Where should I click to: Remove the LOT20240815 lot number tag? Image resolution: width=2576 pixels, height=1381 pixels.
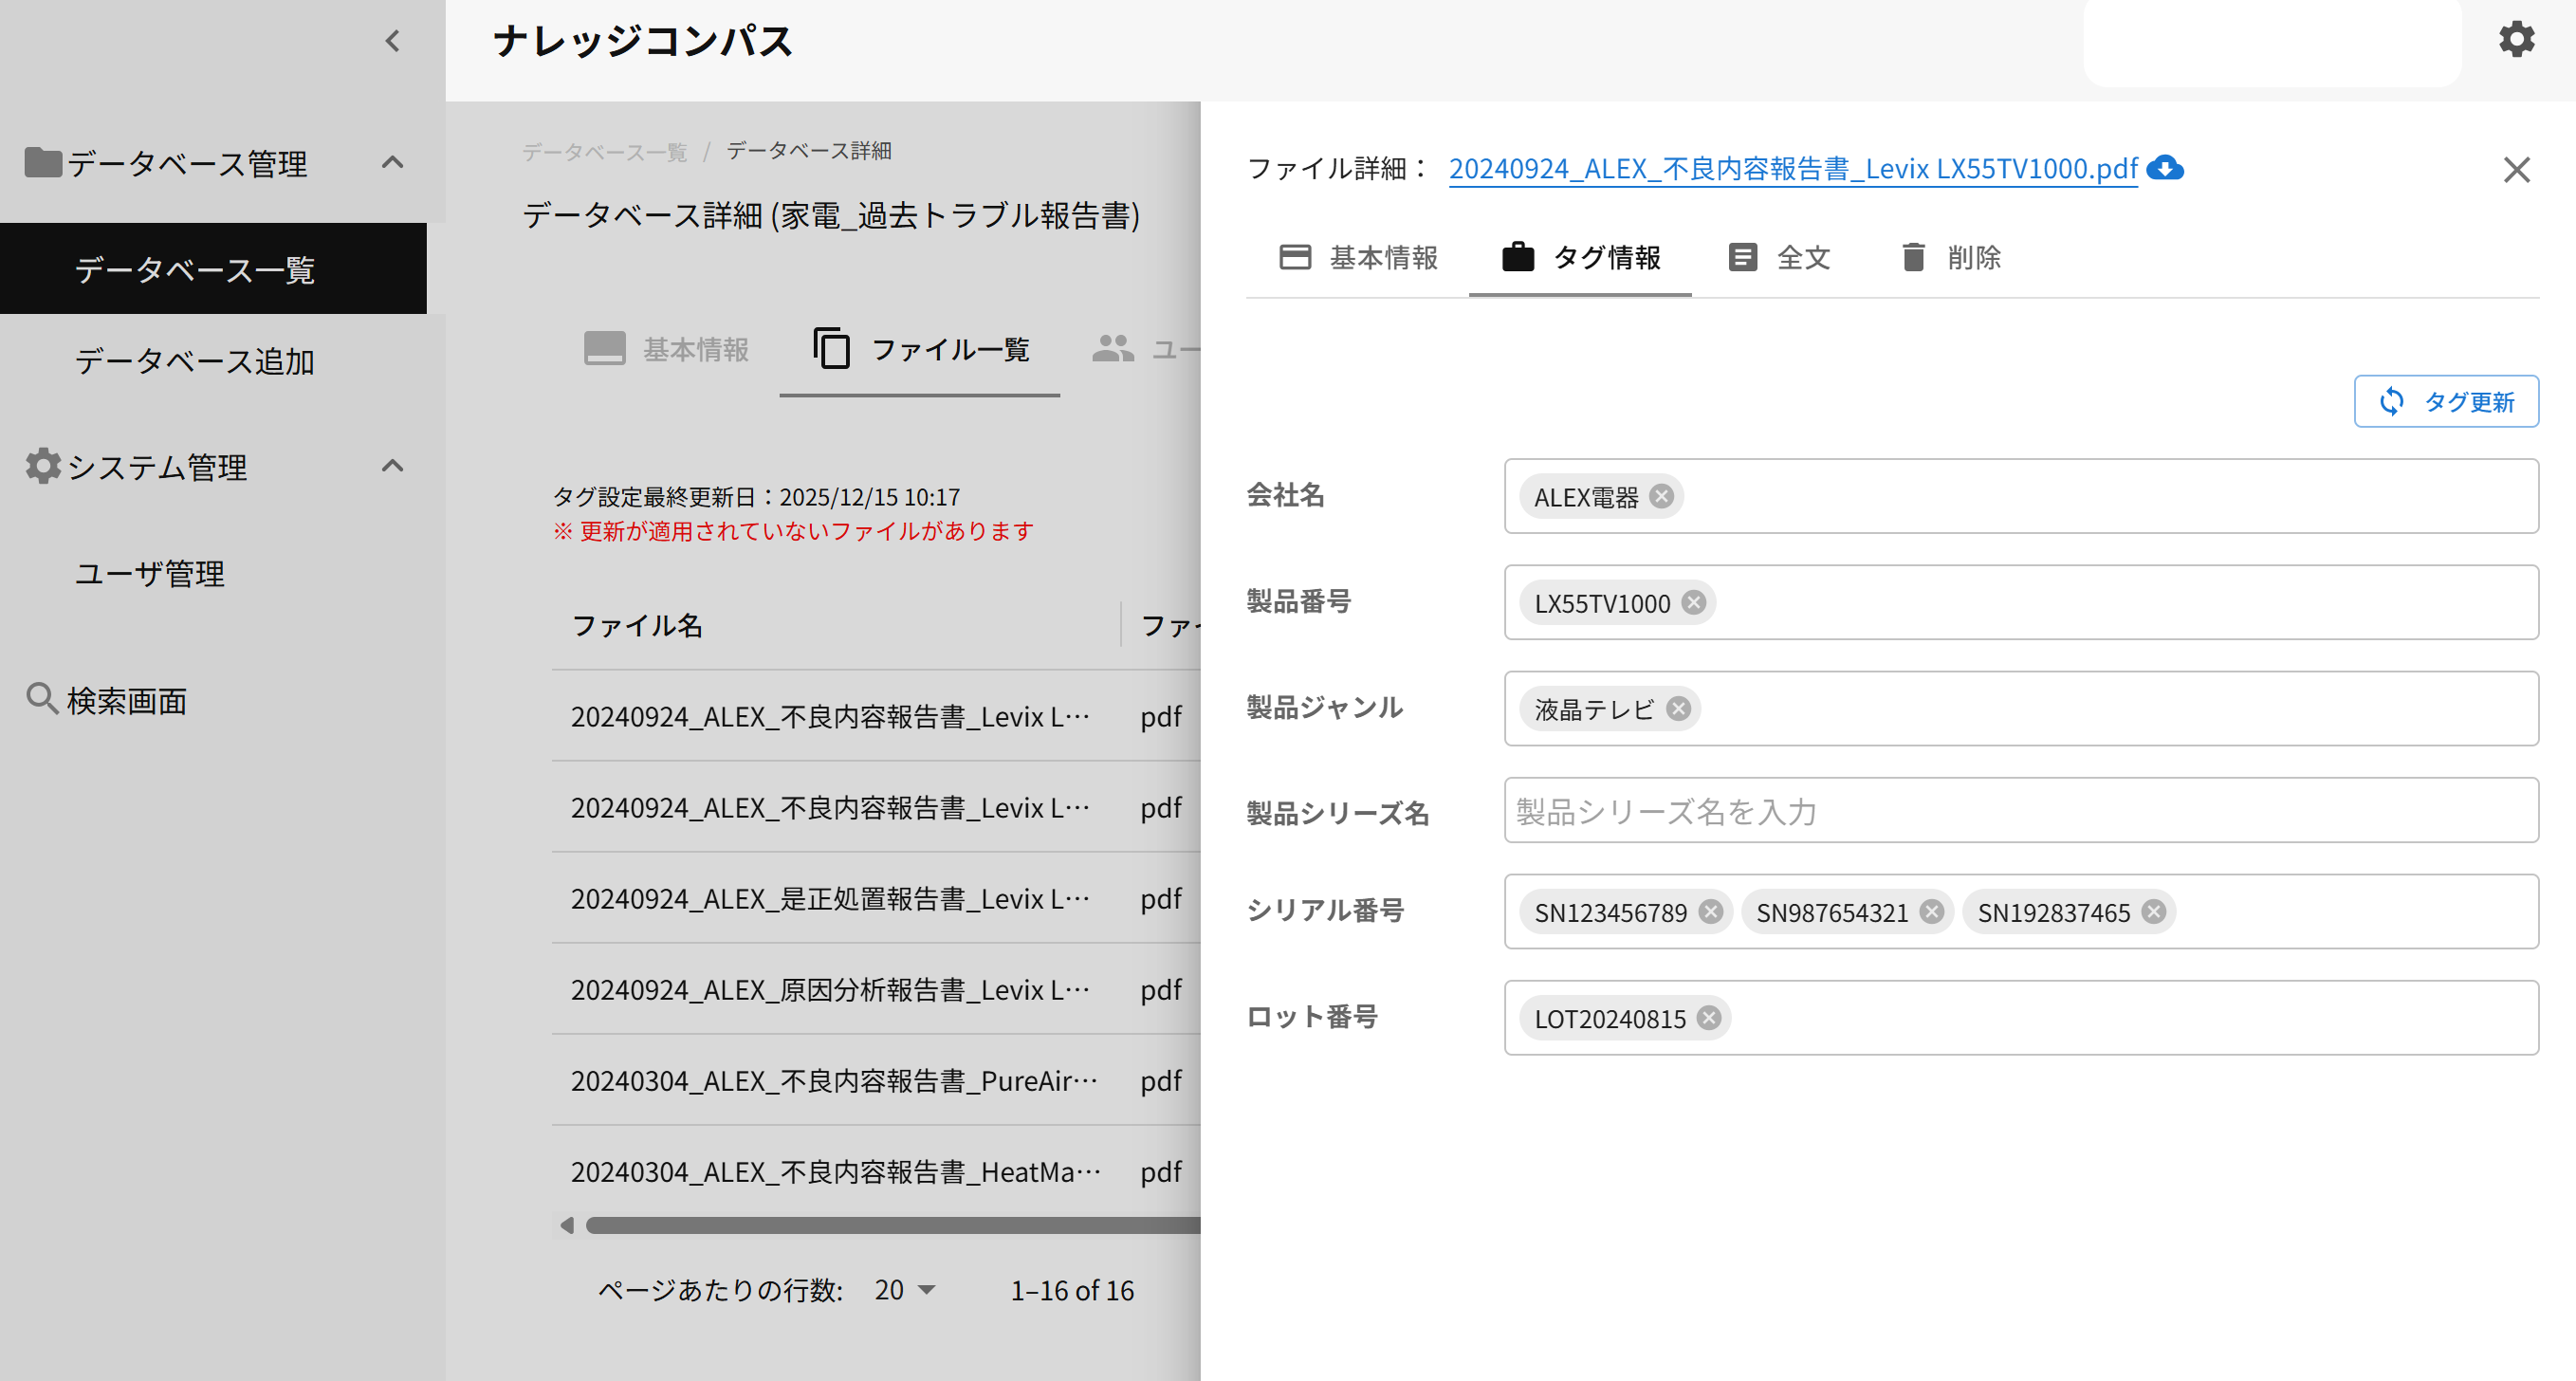(1709, 1017)
